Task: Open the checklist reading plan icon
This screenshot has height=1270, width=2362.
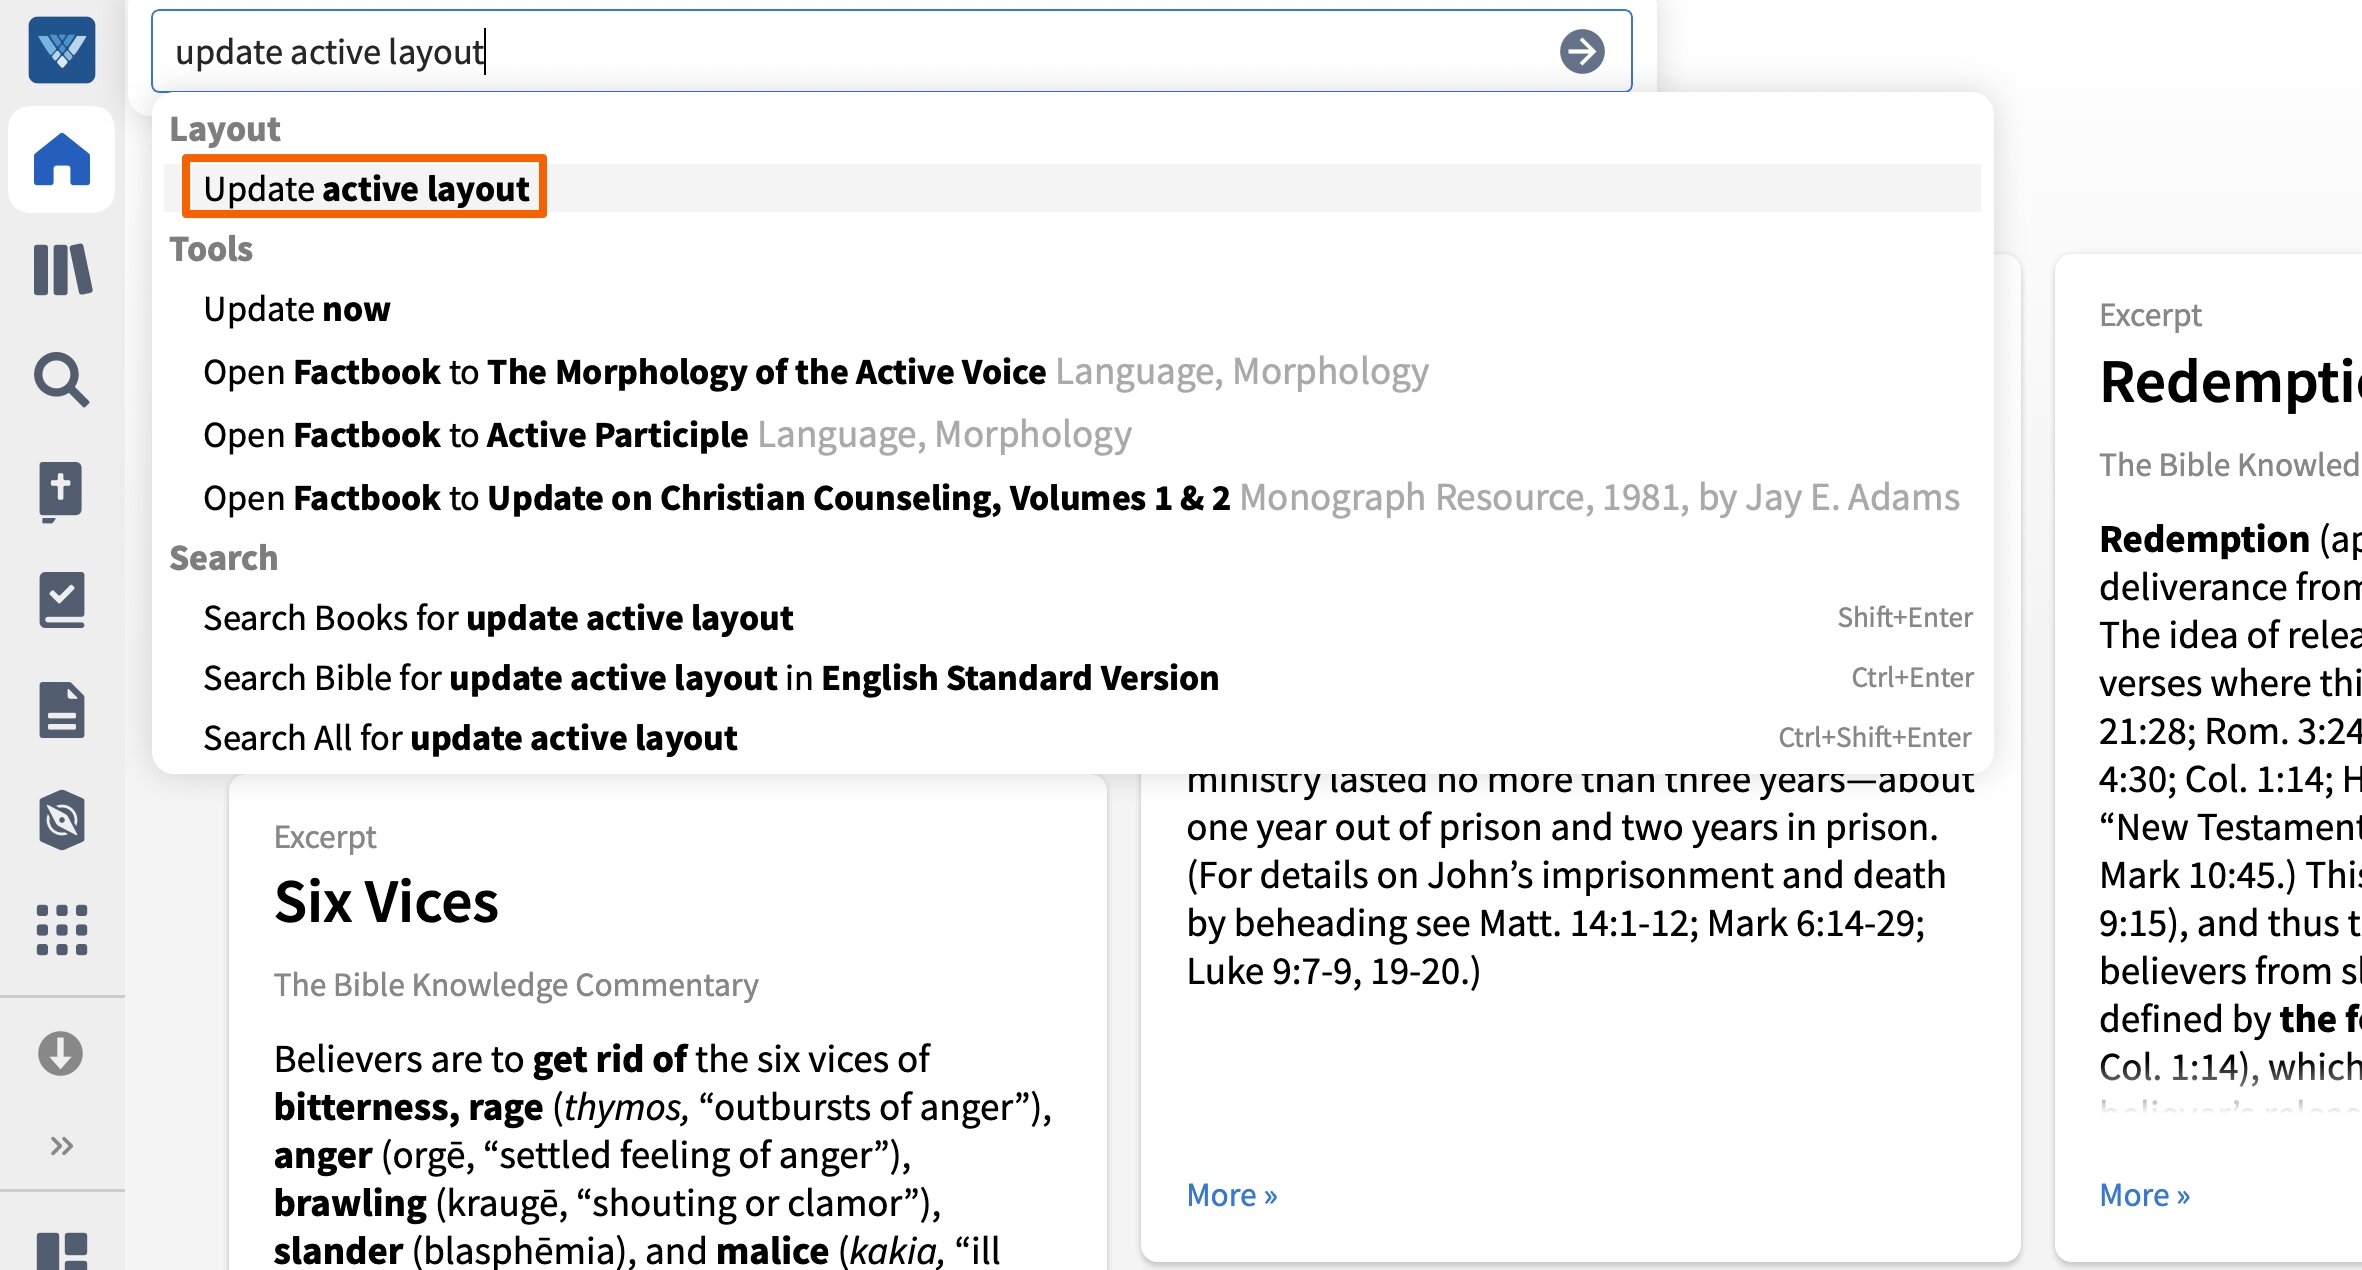Action: 61,600
